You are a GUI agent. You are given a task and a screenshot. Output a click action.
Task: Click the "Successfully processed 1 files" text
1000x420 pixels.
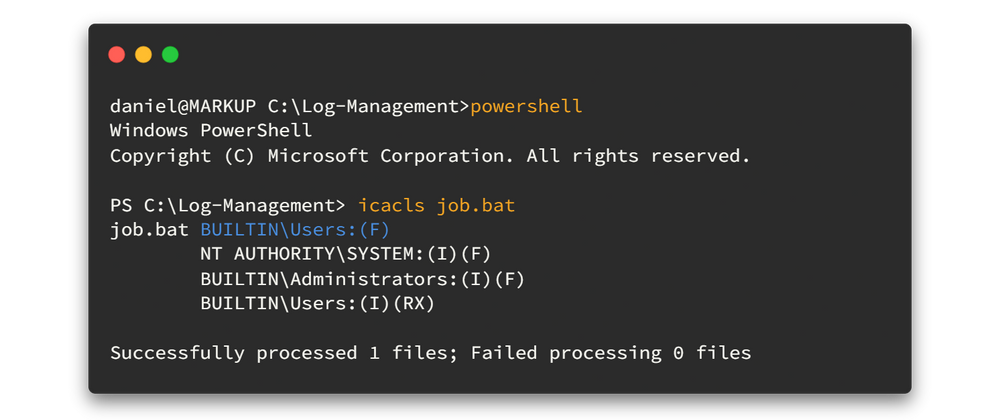coord(267,353)
